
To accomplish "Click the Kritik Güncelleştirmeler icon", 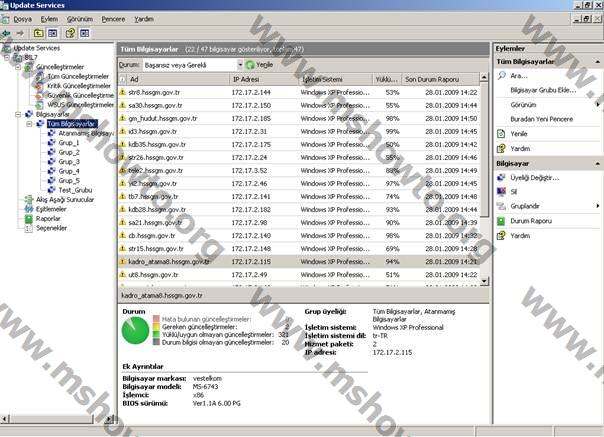I will pyautogui.click(x=40, y=86).
